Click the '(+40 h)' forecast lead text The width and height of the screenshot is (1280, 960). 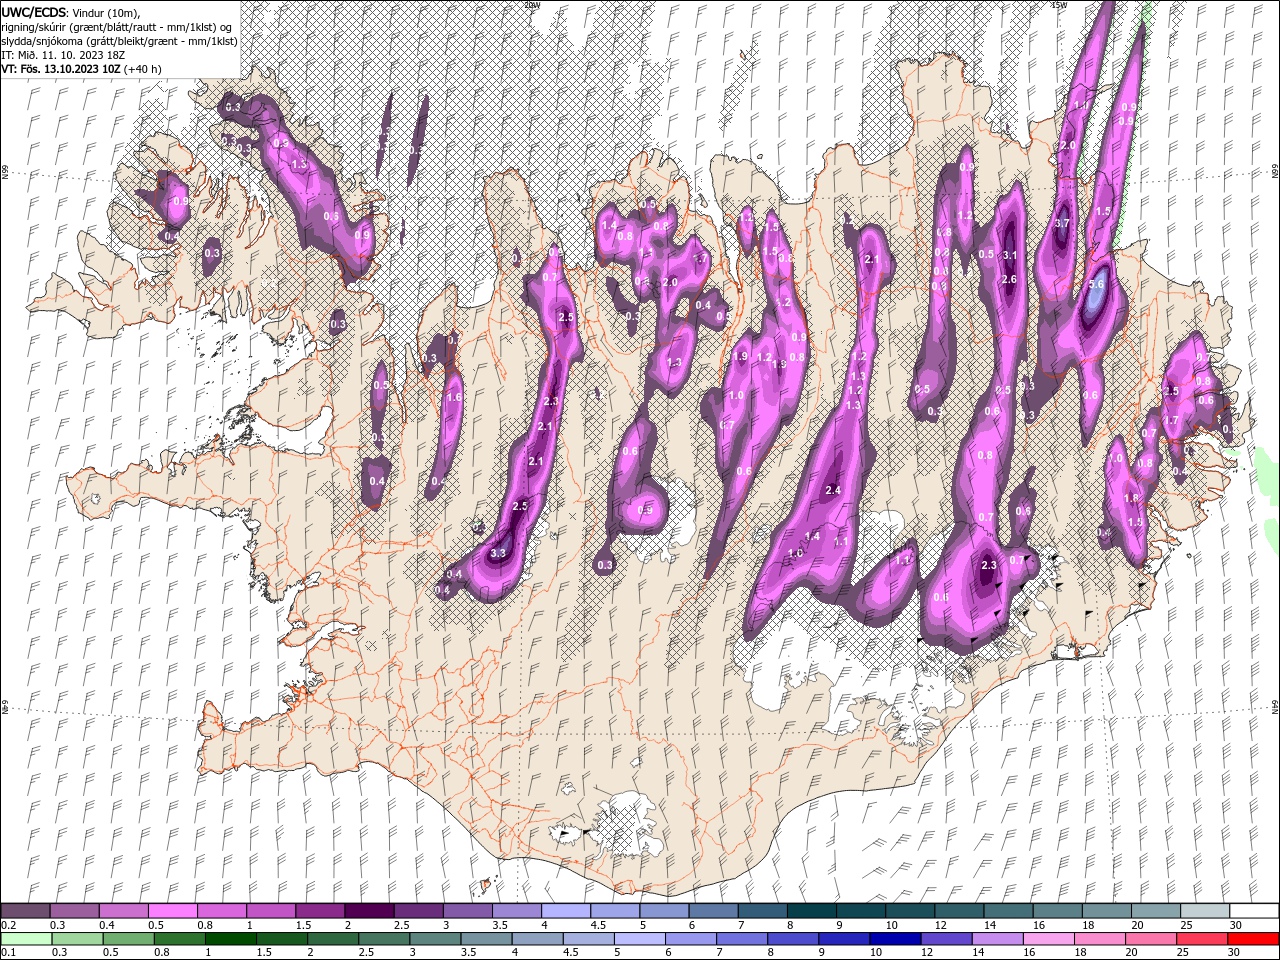(x=143, y=69)
